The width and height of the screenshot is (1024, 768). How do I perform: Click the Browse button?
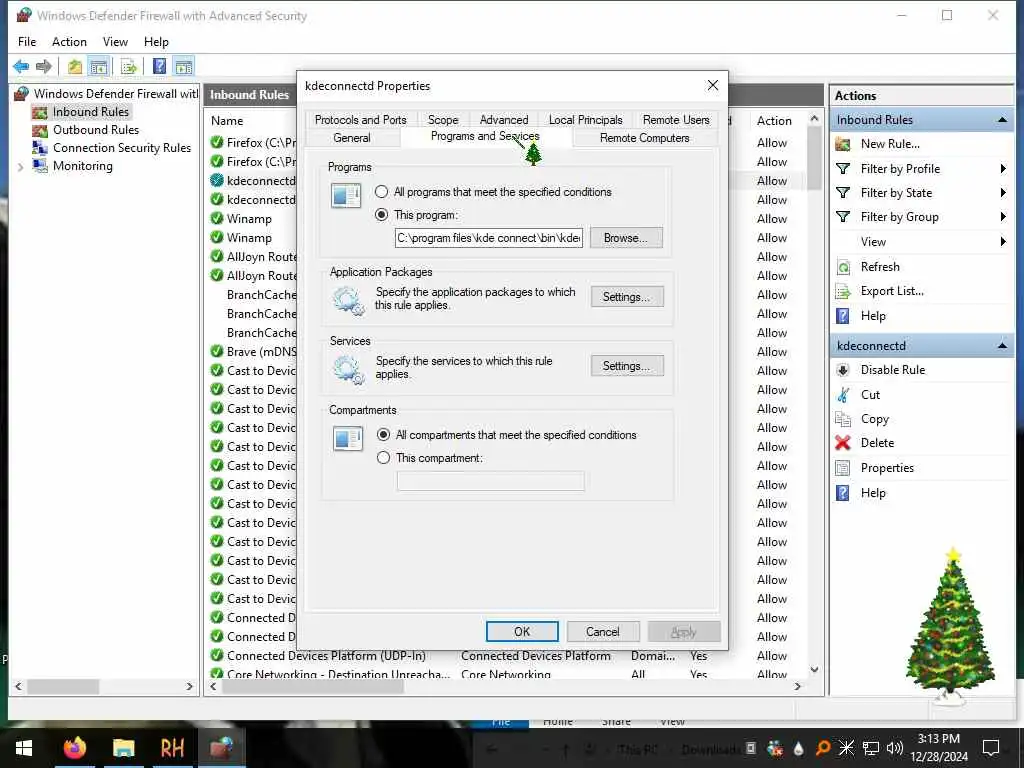[626, 238]
